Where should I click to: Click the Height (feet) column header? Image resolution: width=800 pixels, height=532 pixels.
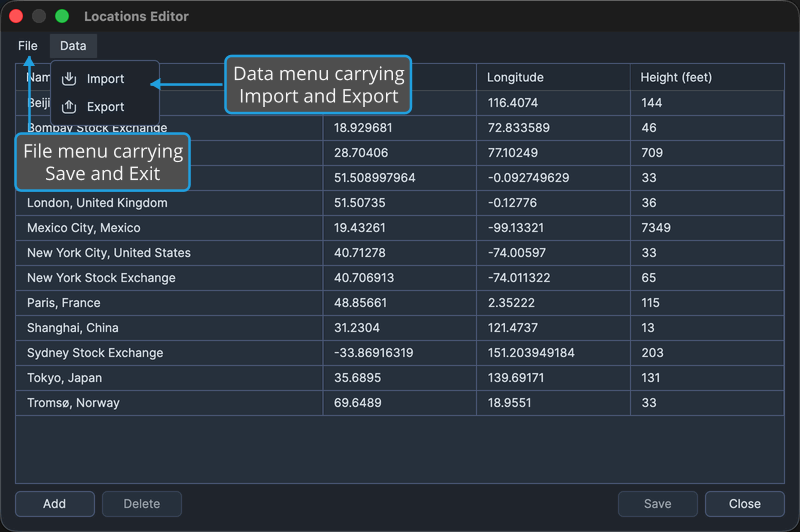click(x=707, y=78)
